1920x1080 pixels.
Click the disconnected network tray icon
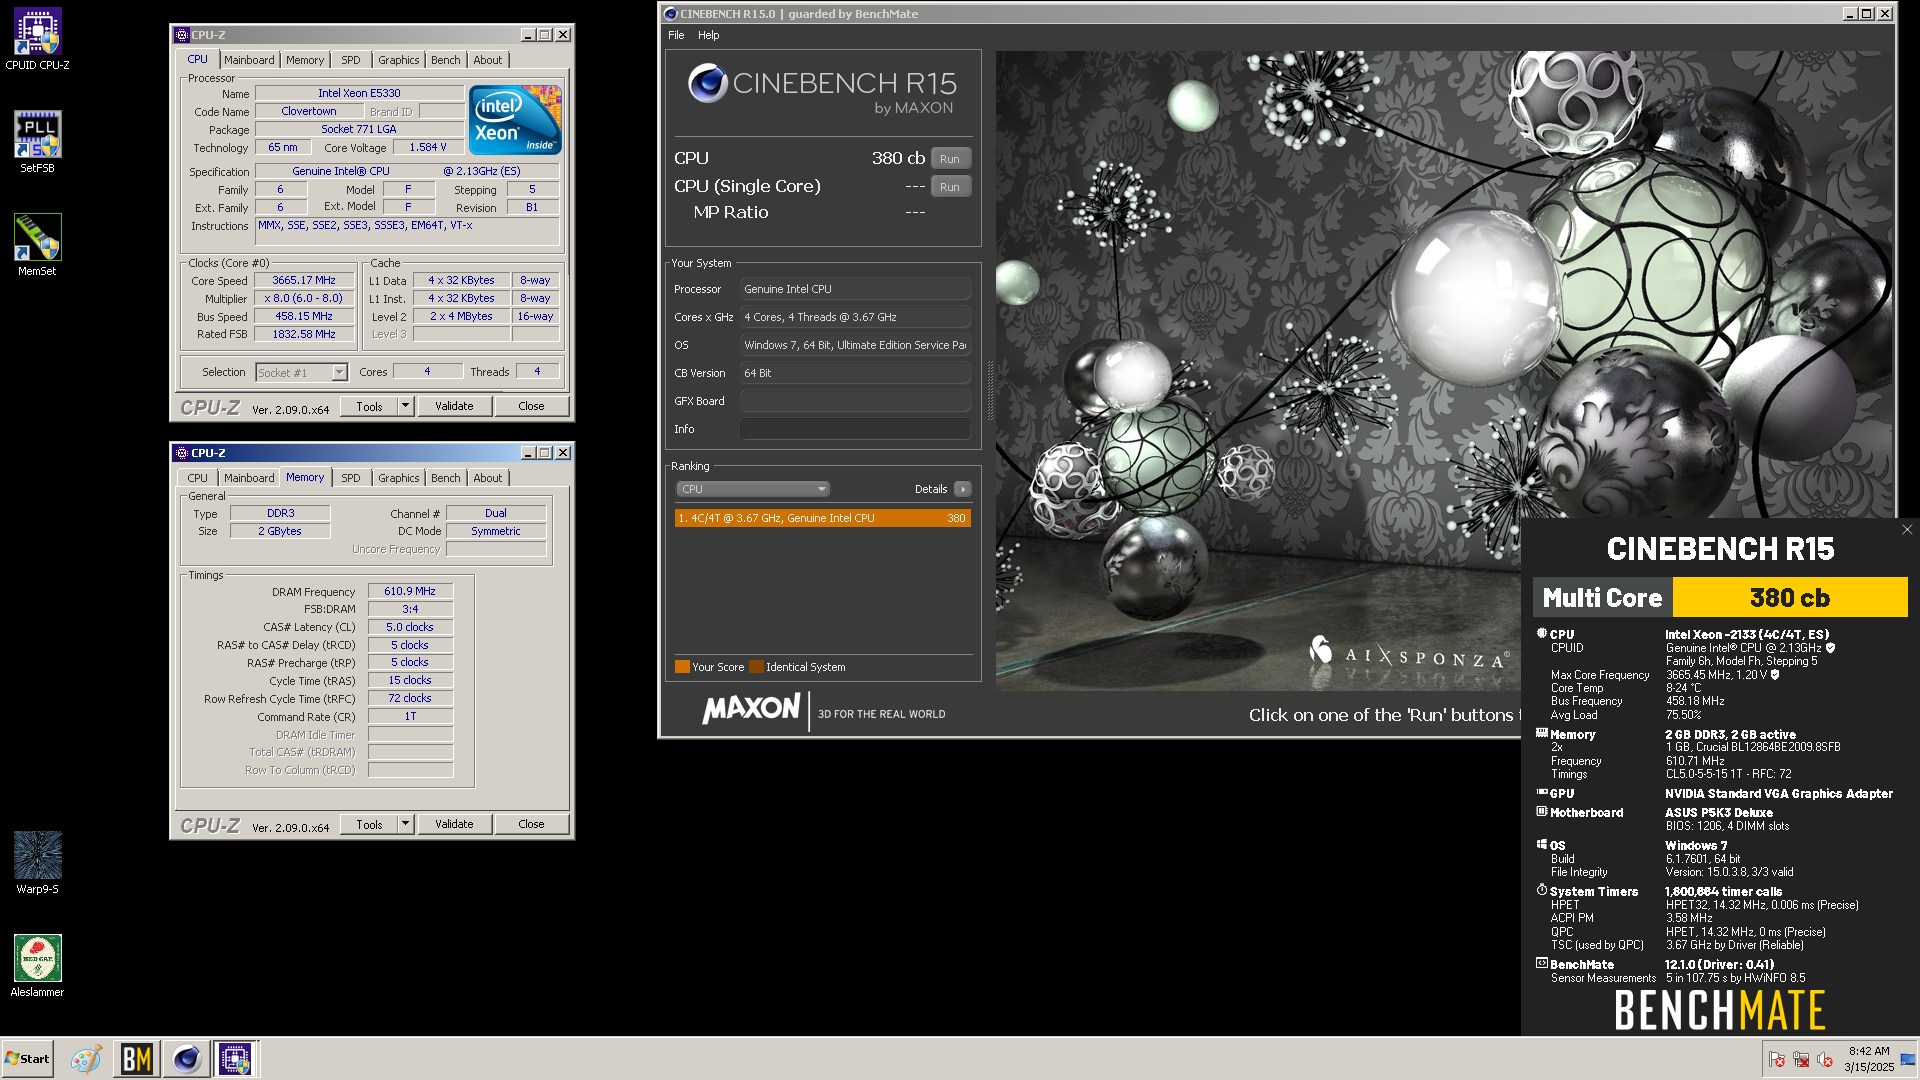(x=1801, y=1060)
